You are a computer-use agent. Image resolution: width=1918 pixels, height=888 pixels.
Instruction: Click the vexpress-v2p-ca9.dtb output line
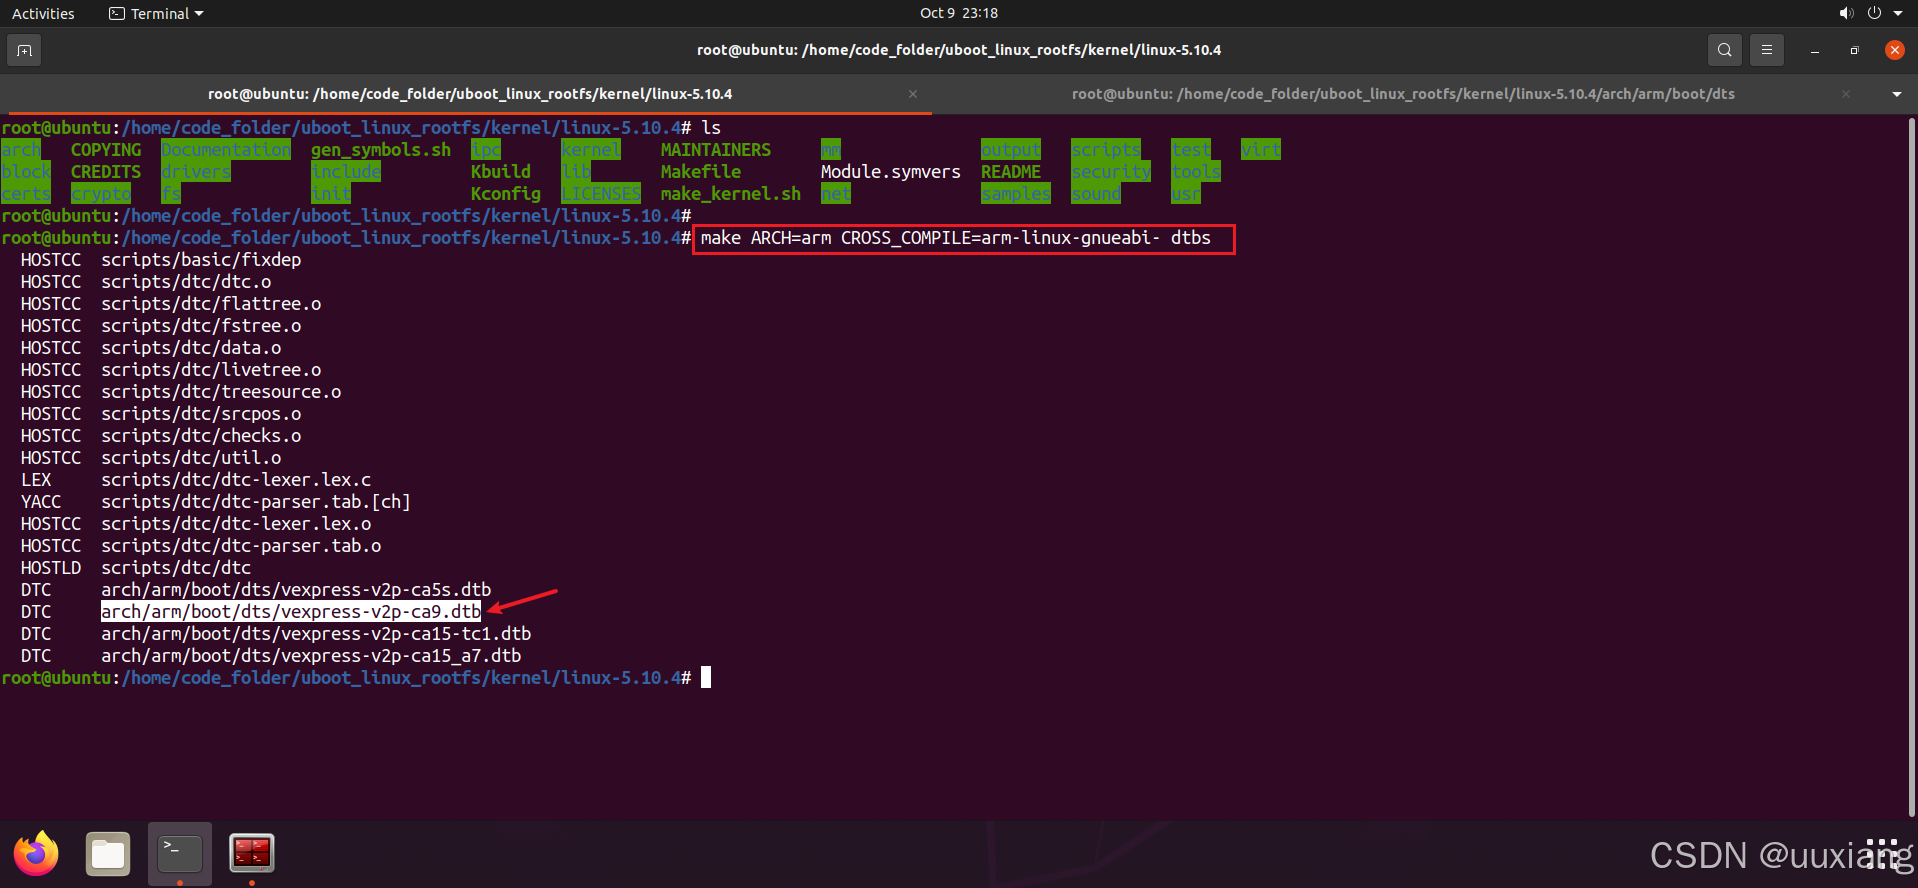pyautogui.click(x=291, y=612)
